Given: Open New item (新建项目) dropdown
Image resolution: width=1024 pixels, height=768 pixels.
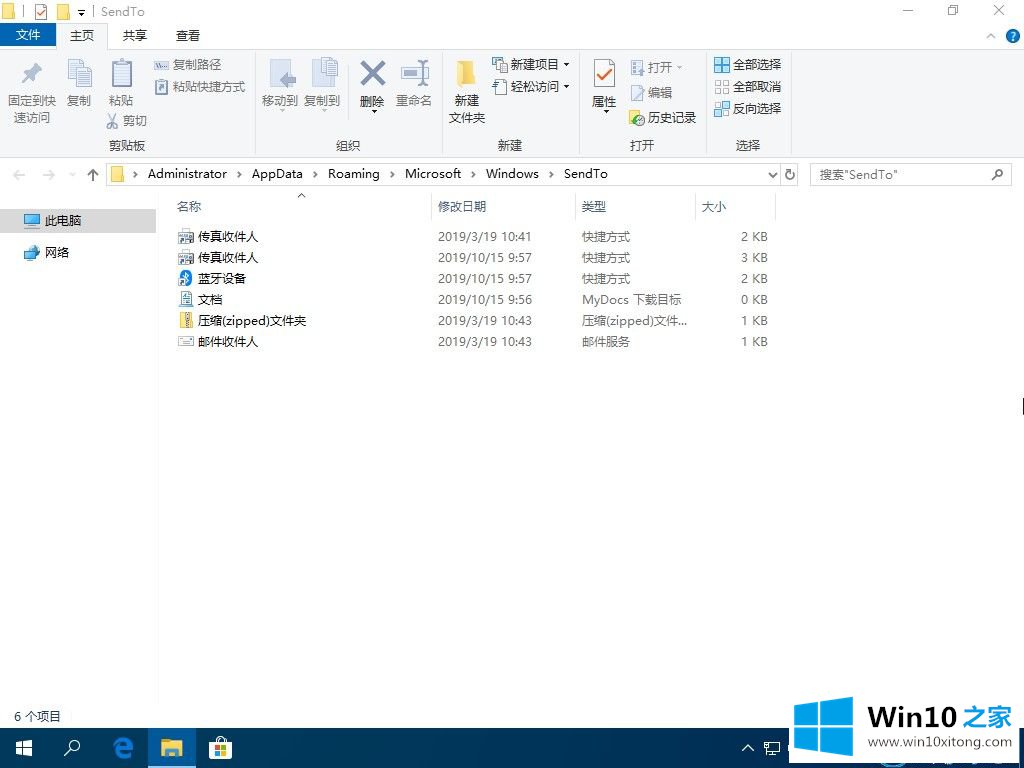Looking at the screenshot, I should [530, 65].
